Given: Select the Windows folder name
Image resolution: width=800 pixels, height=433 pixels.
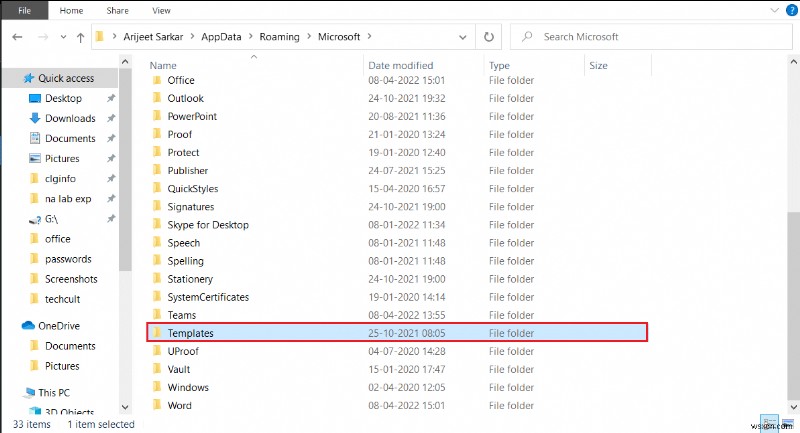Looking at the screenshot, I should pos(188,388).
